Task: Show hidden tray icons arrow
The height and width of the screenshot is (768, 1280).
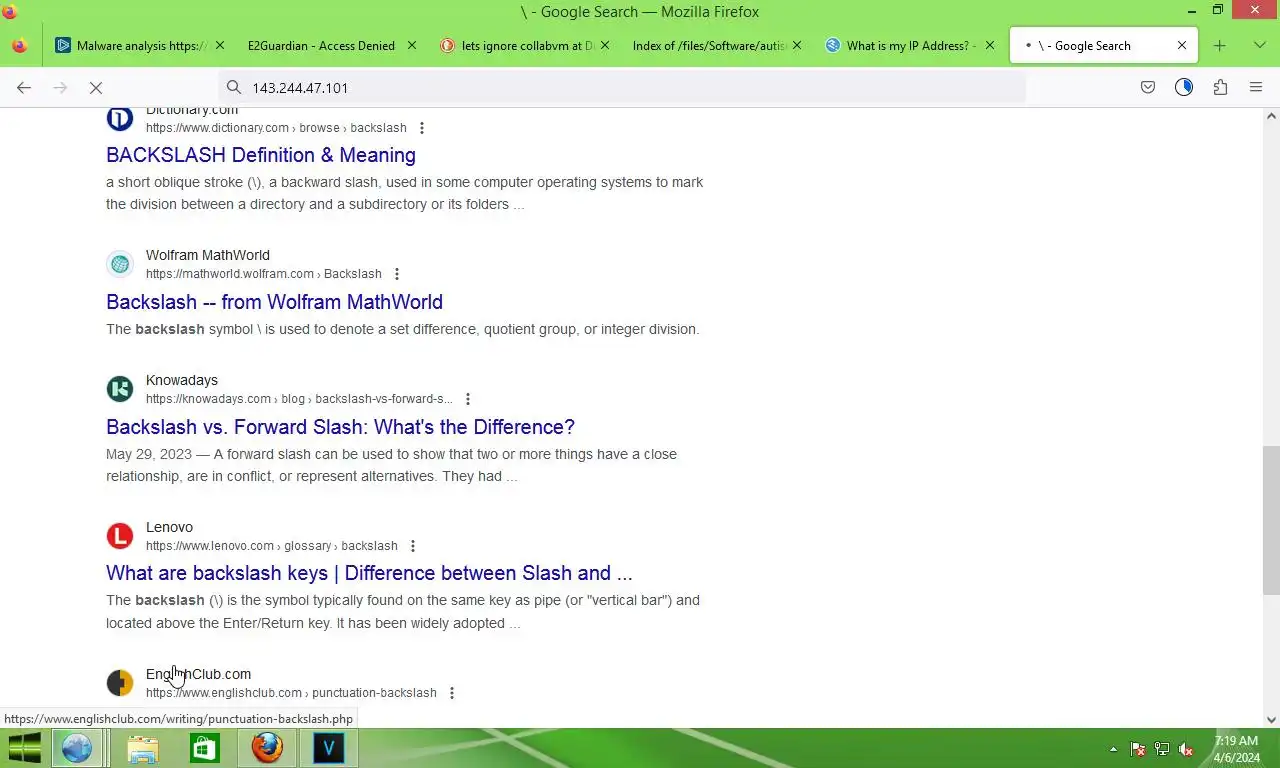Action: [1113, 749]
